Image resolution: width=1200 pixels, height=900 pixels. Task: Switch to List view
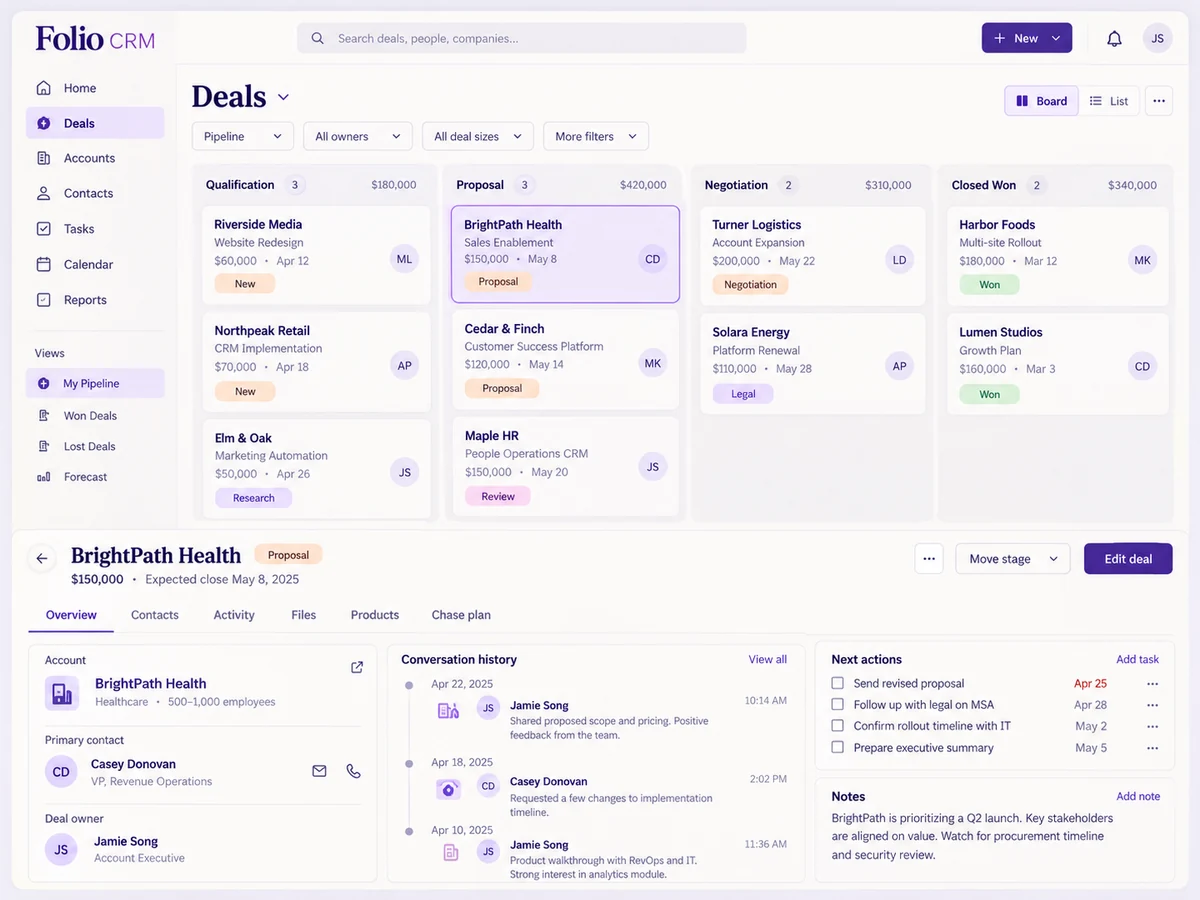[1109, 100]
